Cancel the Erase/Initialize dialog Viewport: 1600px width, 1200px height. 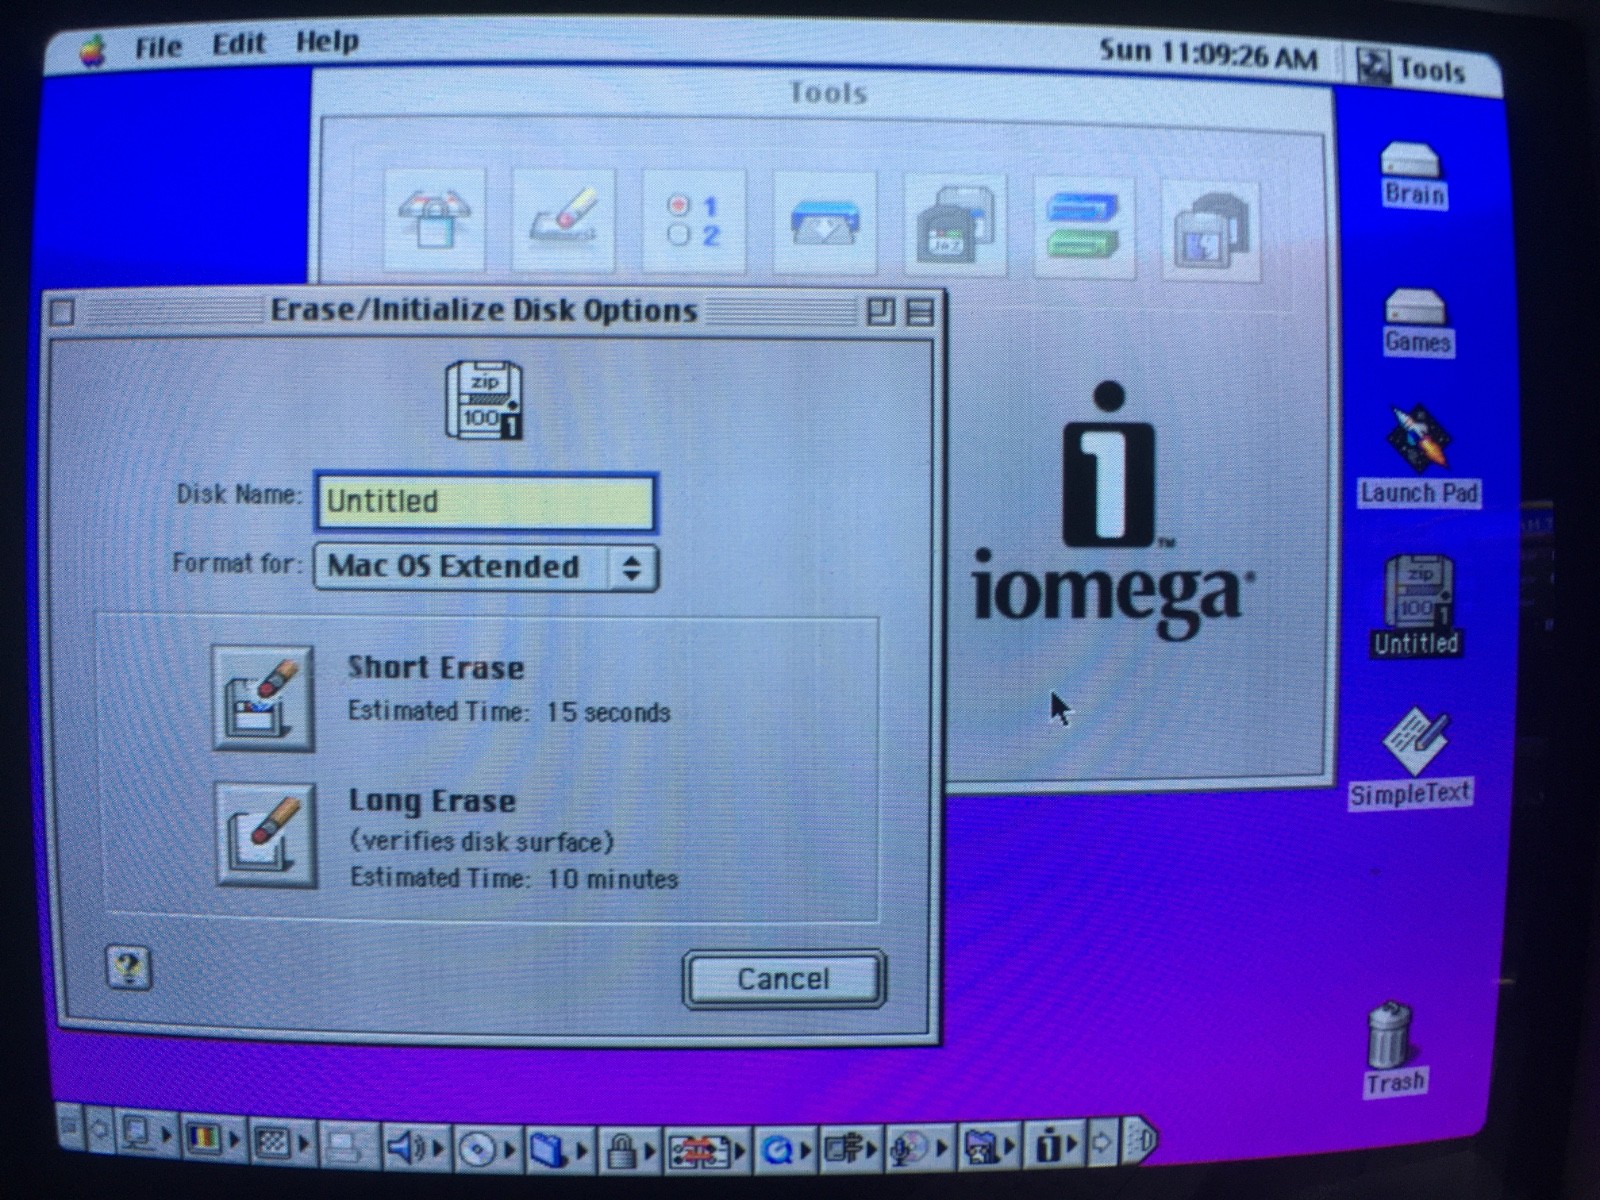[x=784, y=979]
